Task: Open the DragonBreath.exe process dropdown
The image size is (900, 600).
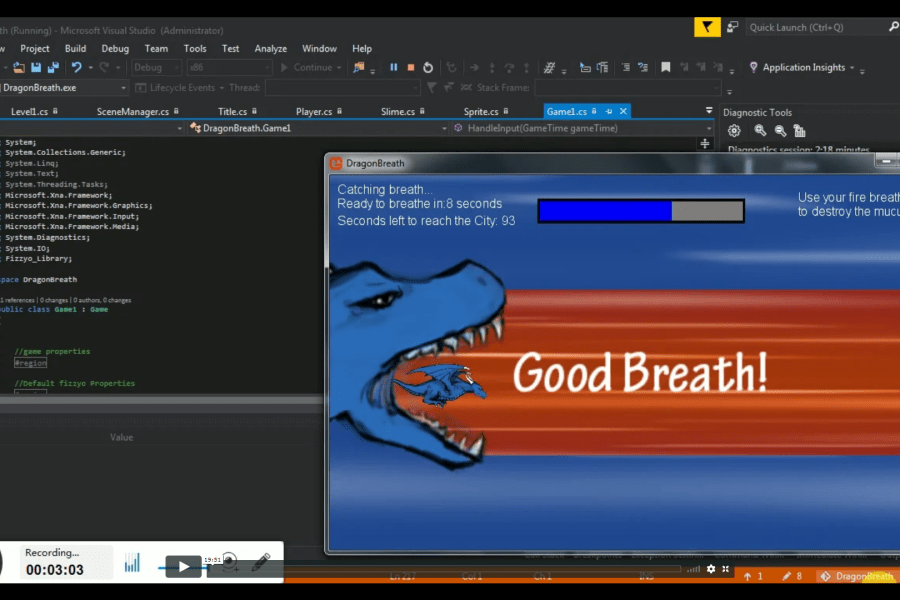Action: click(122, 88)
